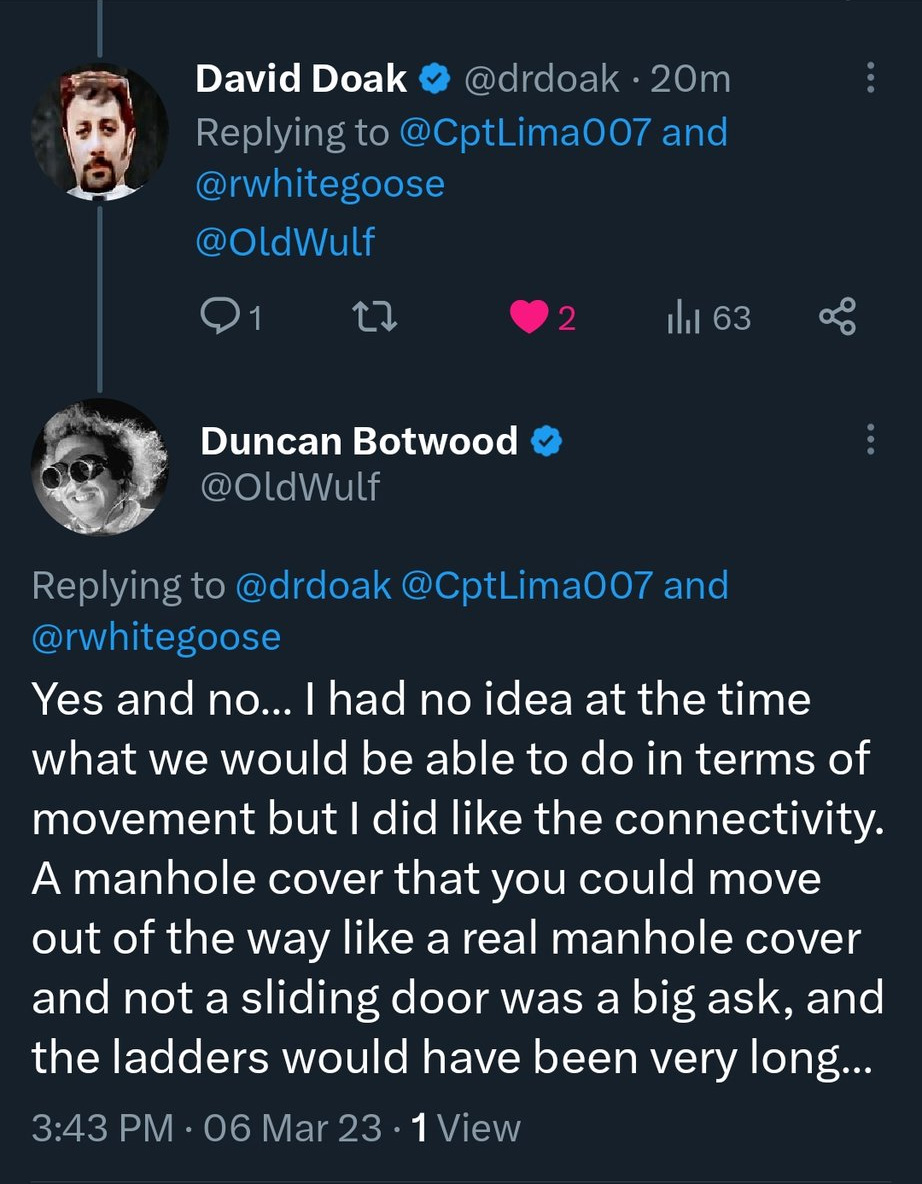
Task: Open more options menu for Duncan Botwood's tweet
Action: (869, 440)
